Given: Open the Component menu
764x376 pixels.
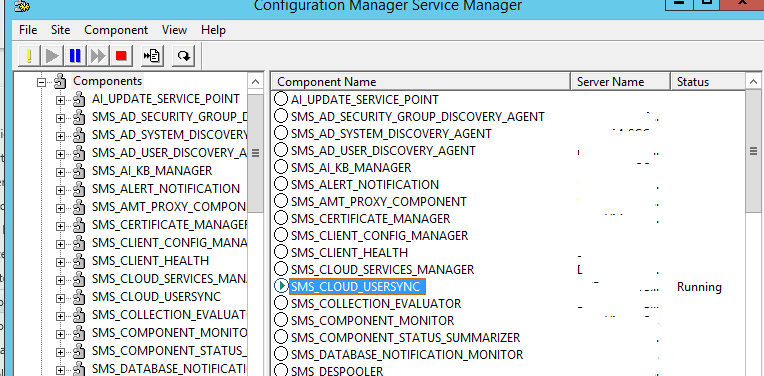Looking at the screenshot, I should click(x=116, y=30).
